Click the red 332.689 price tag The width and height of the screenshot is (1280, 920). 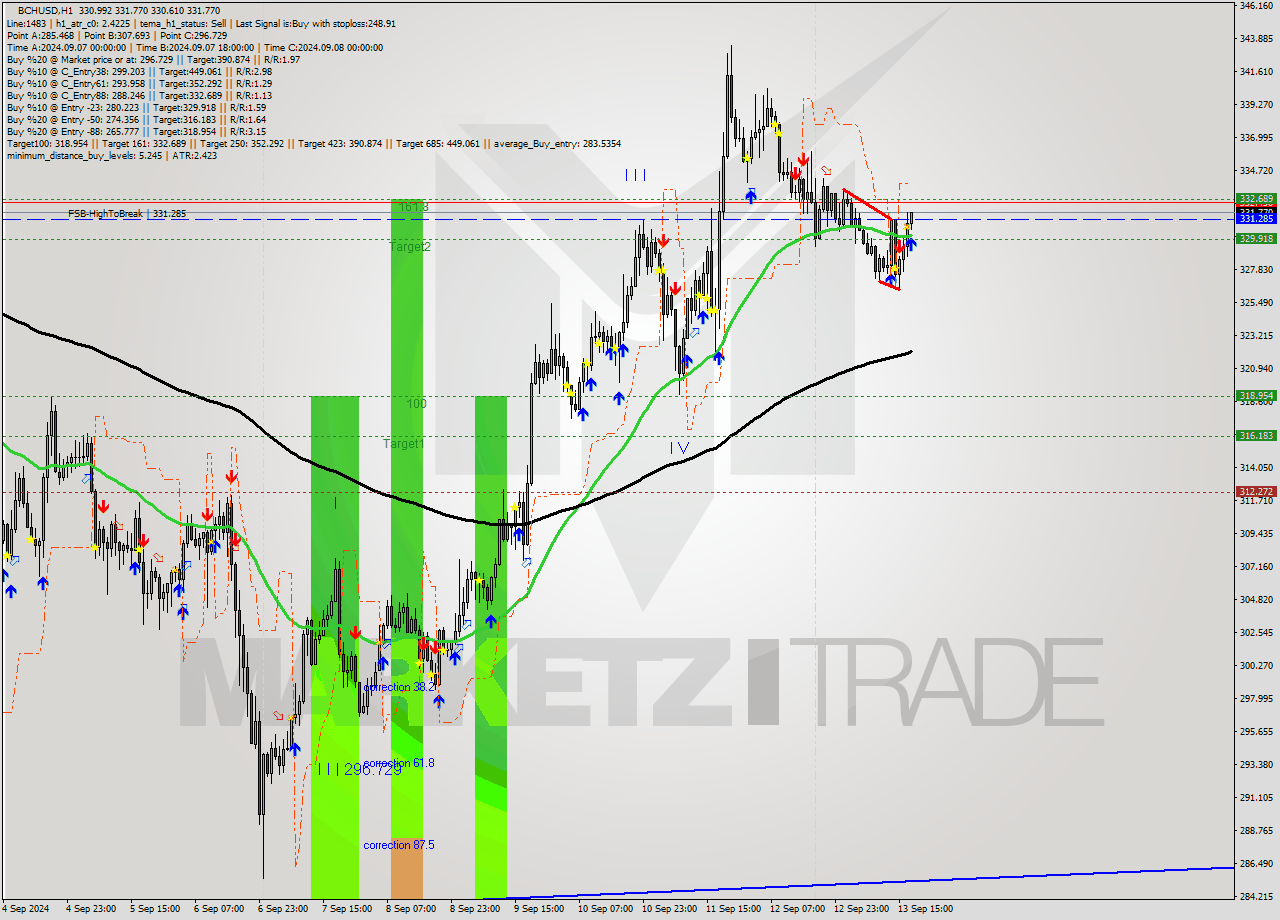coord(1256,199)
